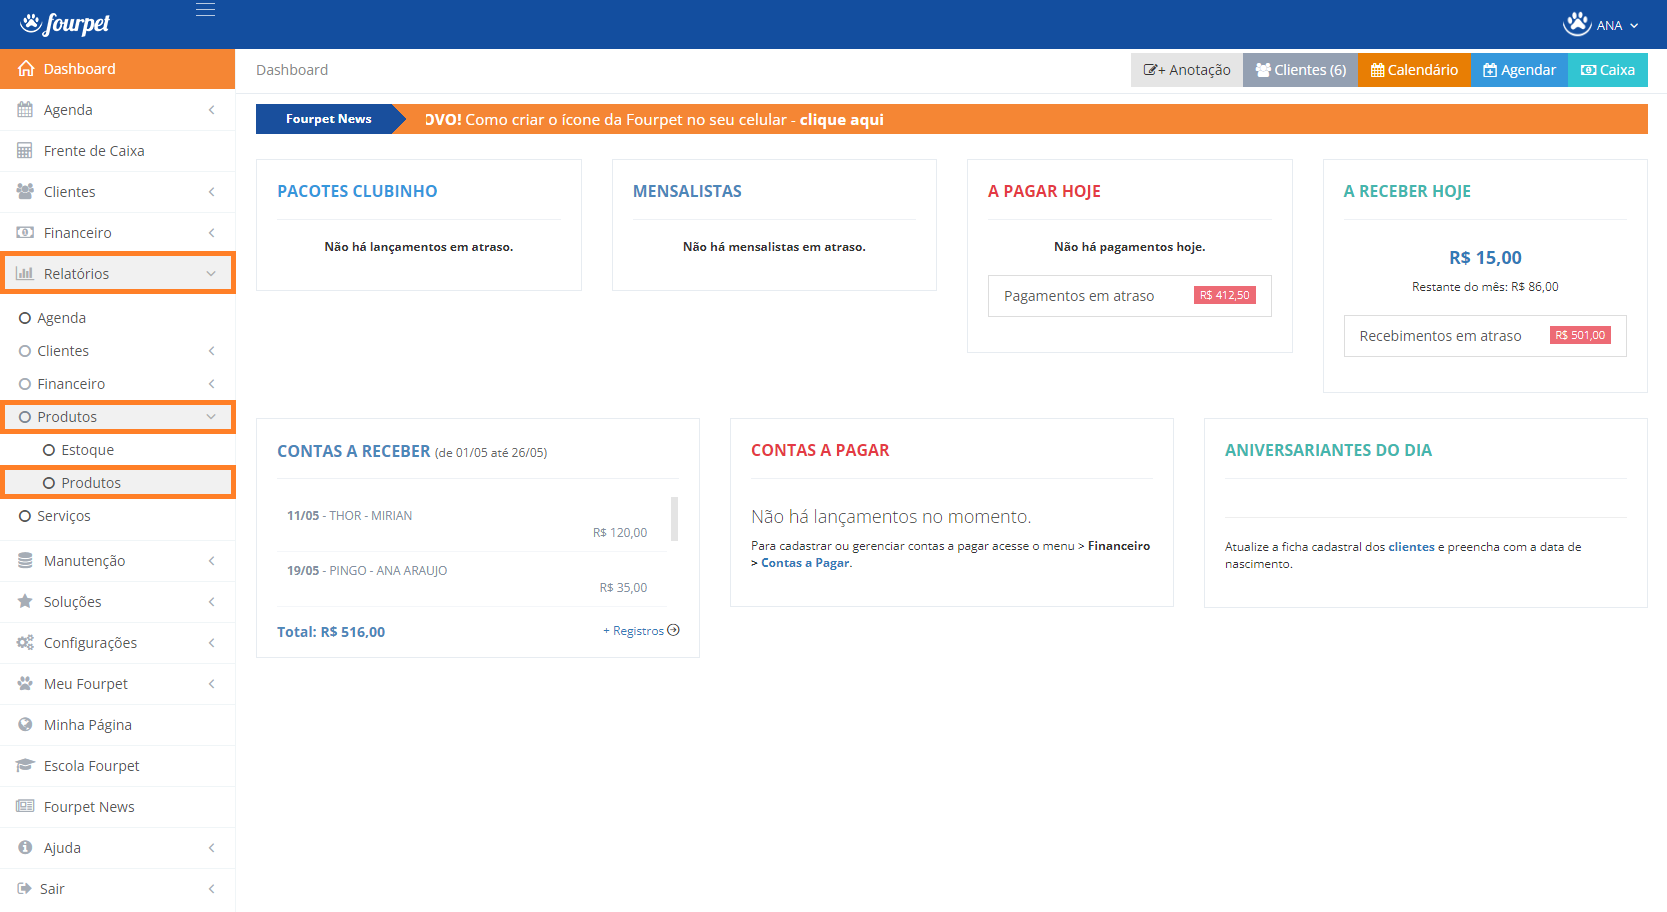Open Serviços report item
1667x912 pixels.
[117, 516]
